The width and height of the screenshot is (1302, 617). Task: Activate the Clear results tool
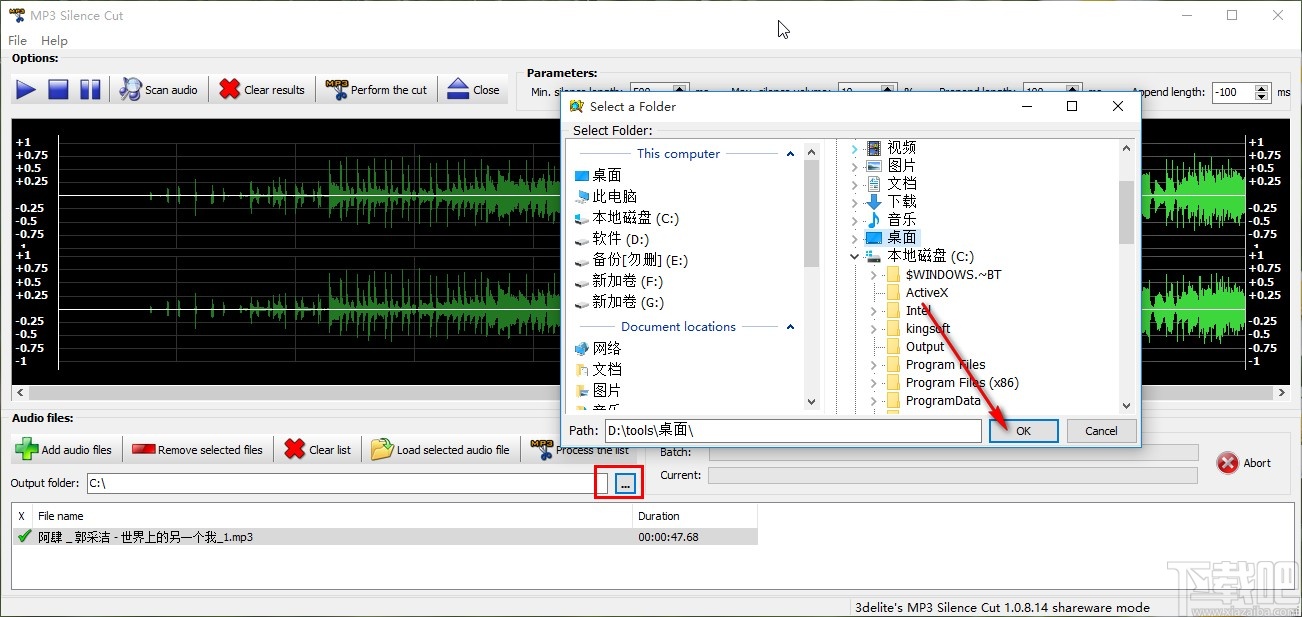tap(262, 88)
